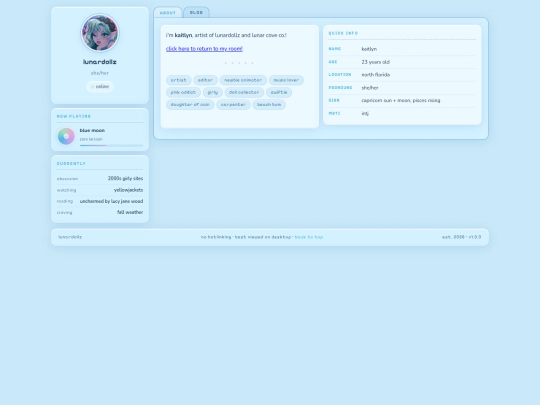Click the 'yellowjackets' watching value

[128, 190]
